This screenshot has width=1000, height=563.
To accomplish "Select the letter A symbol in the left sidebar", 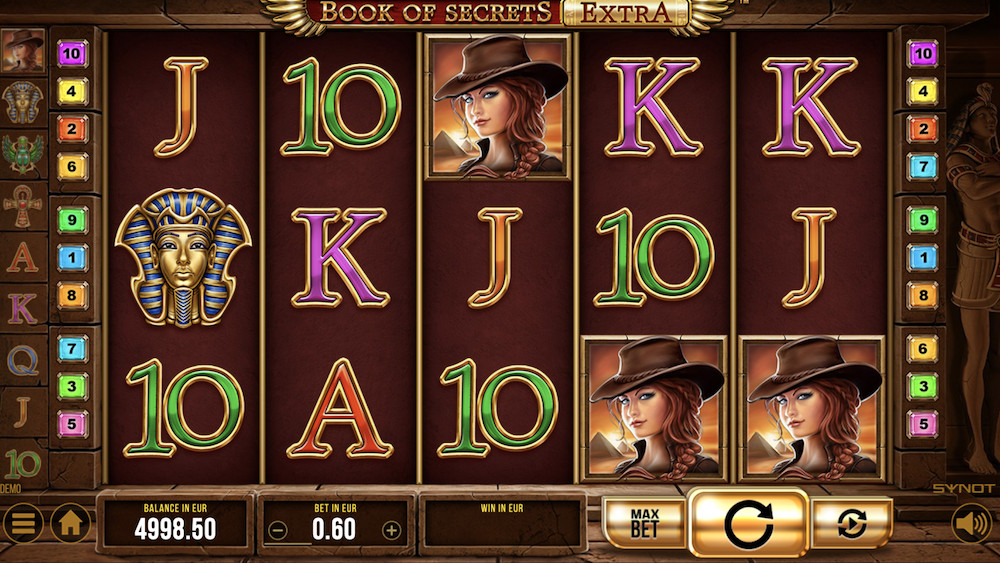I will tap(23, 258).
